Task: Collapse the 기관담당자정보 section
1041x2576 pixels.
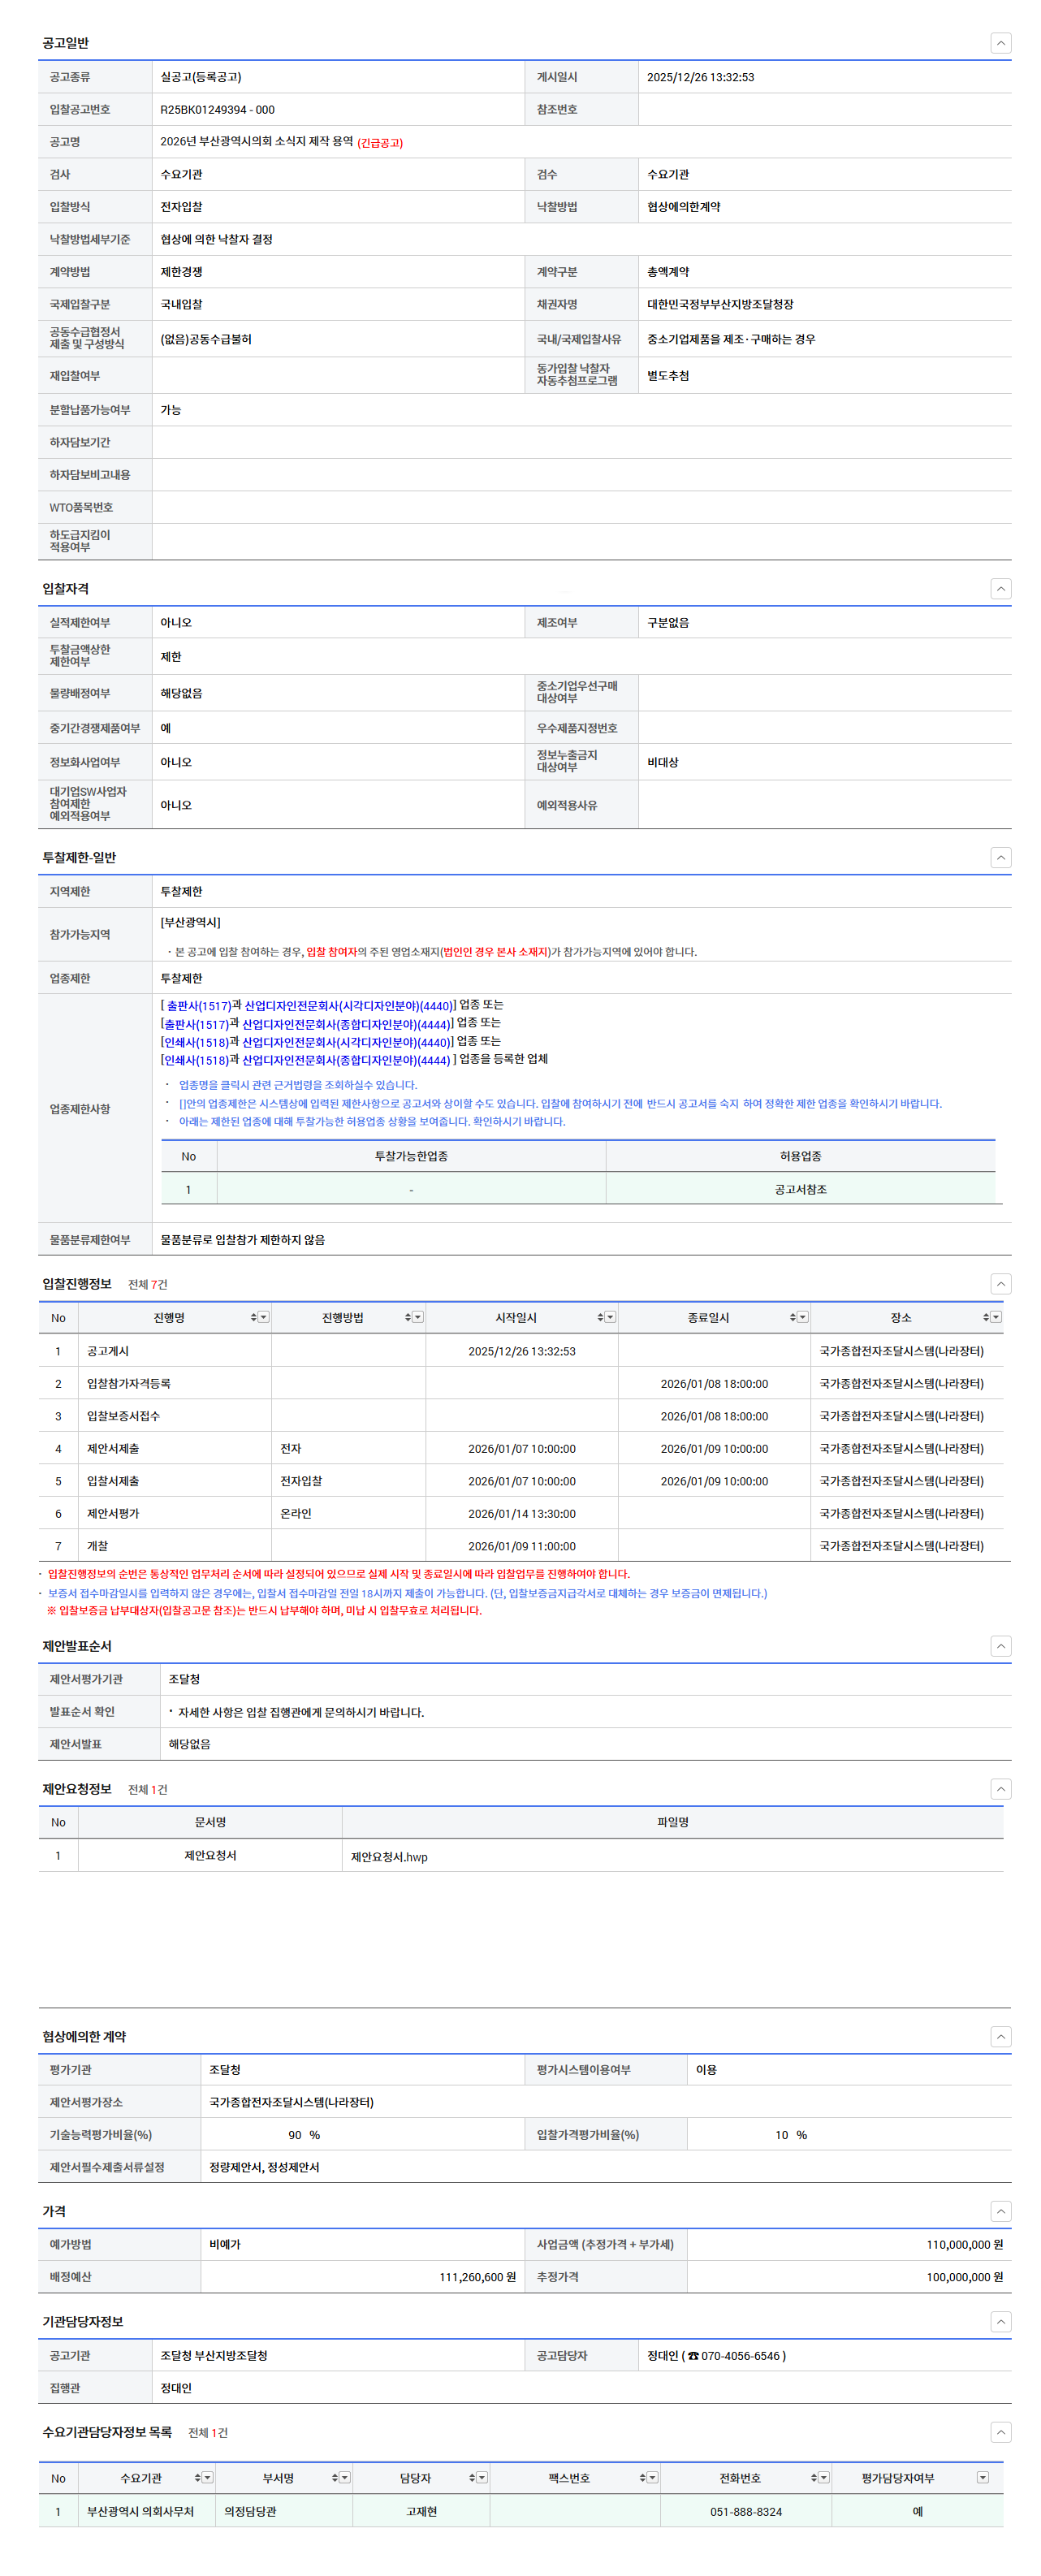Action: [1000, 2321]
